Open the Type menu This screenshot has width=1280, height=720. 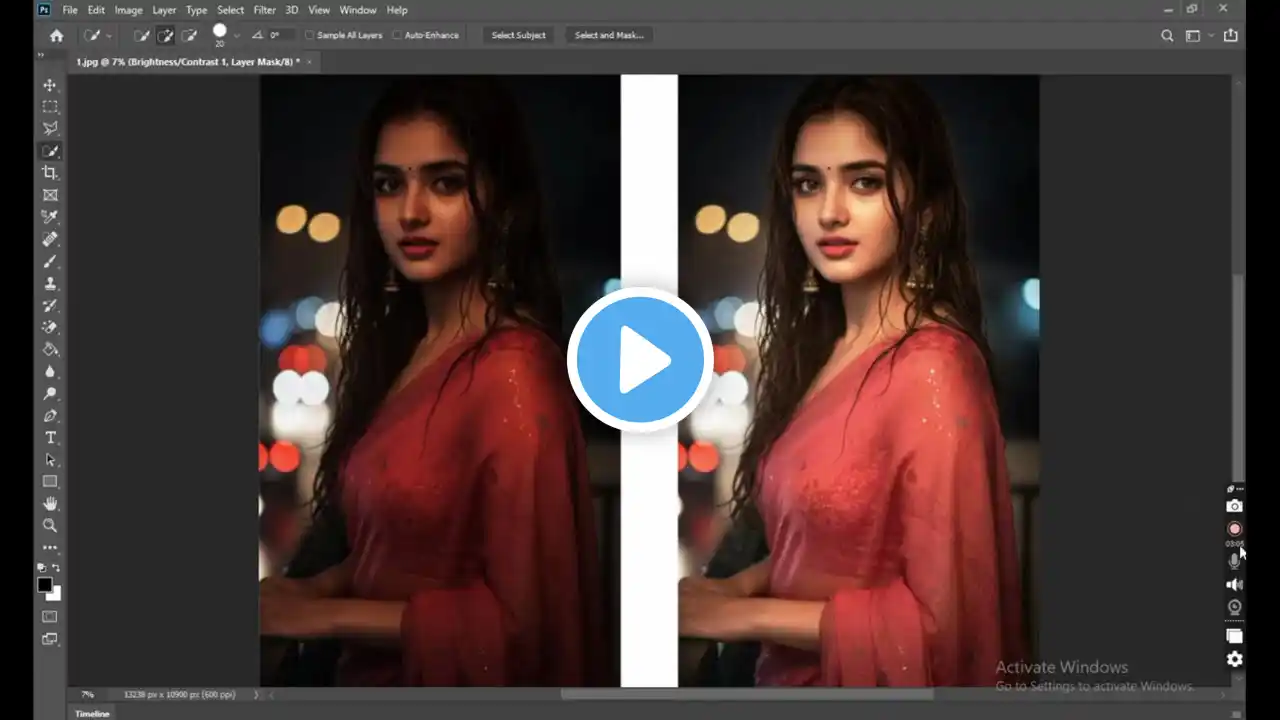tap(197, 10)
